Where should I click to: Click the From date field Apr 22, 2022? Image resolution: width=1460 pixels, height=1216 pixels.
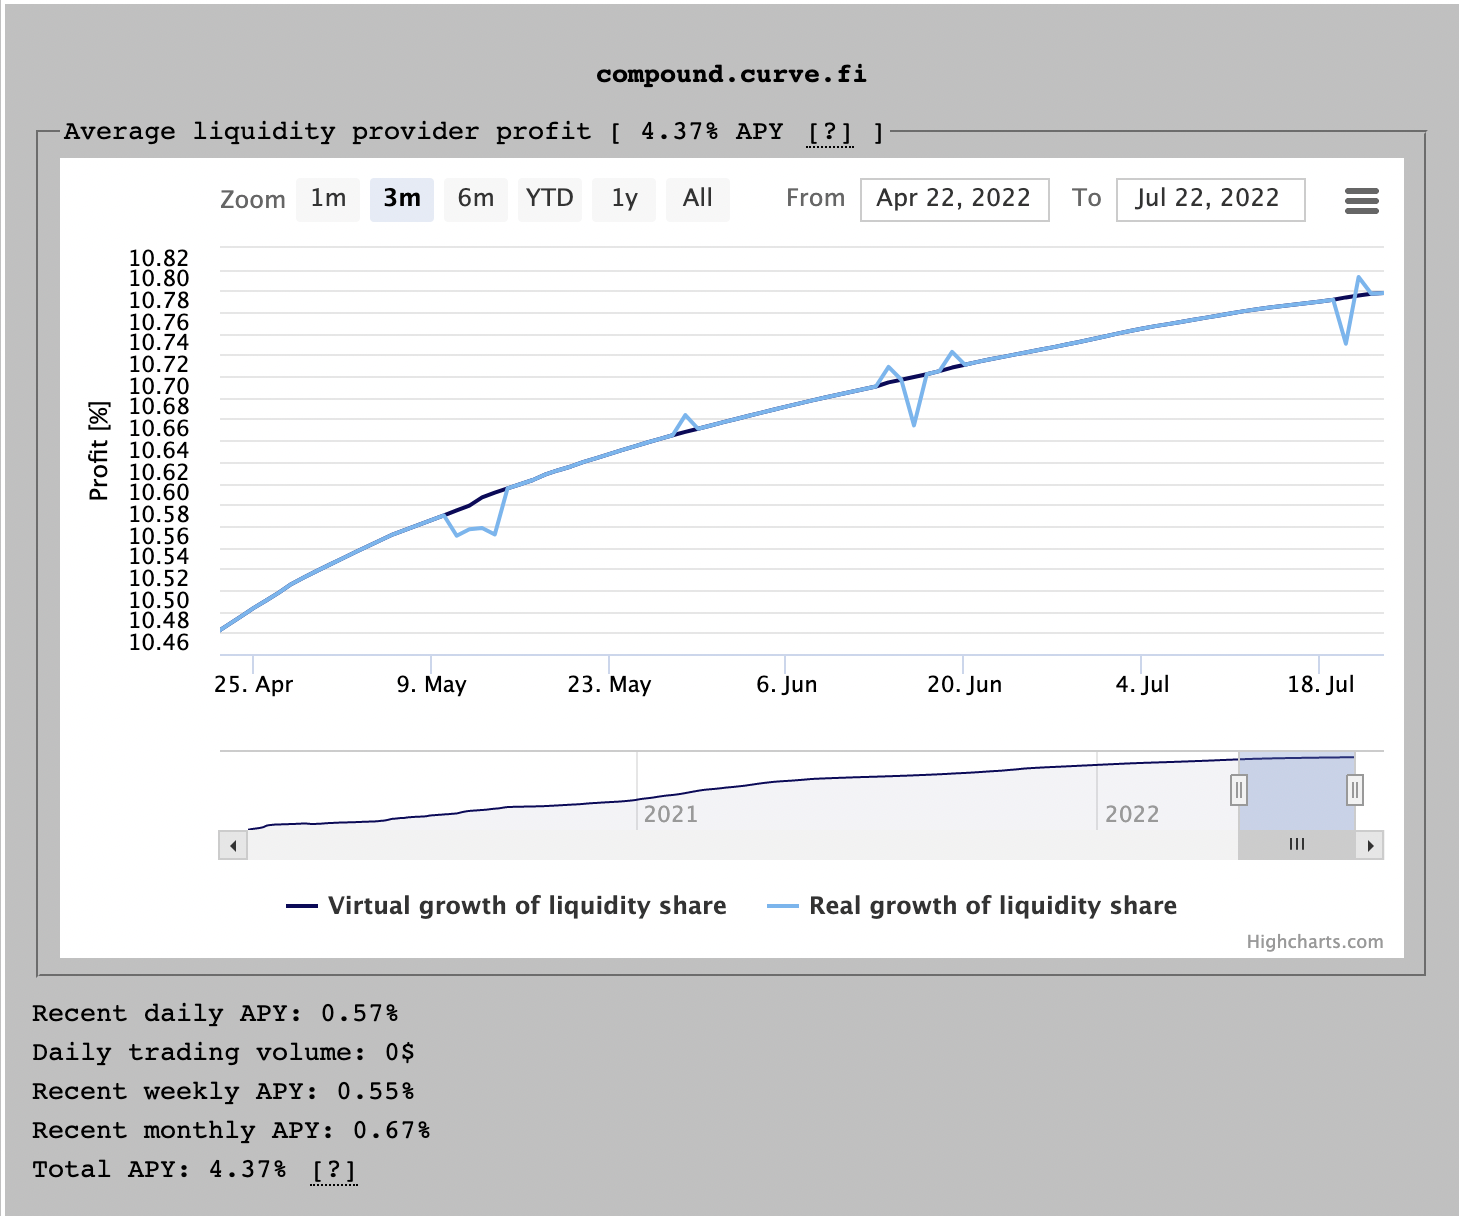tap(954, 199)
